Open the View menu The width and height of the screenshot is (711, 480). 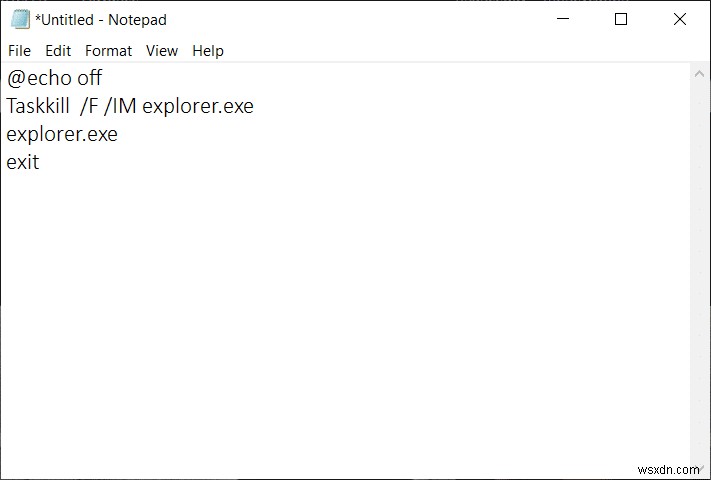coord(162,51)
